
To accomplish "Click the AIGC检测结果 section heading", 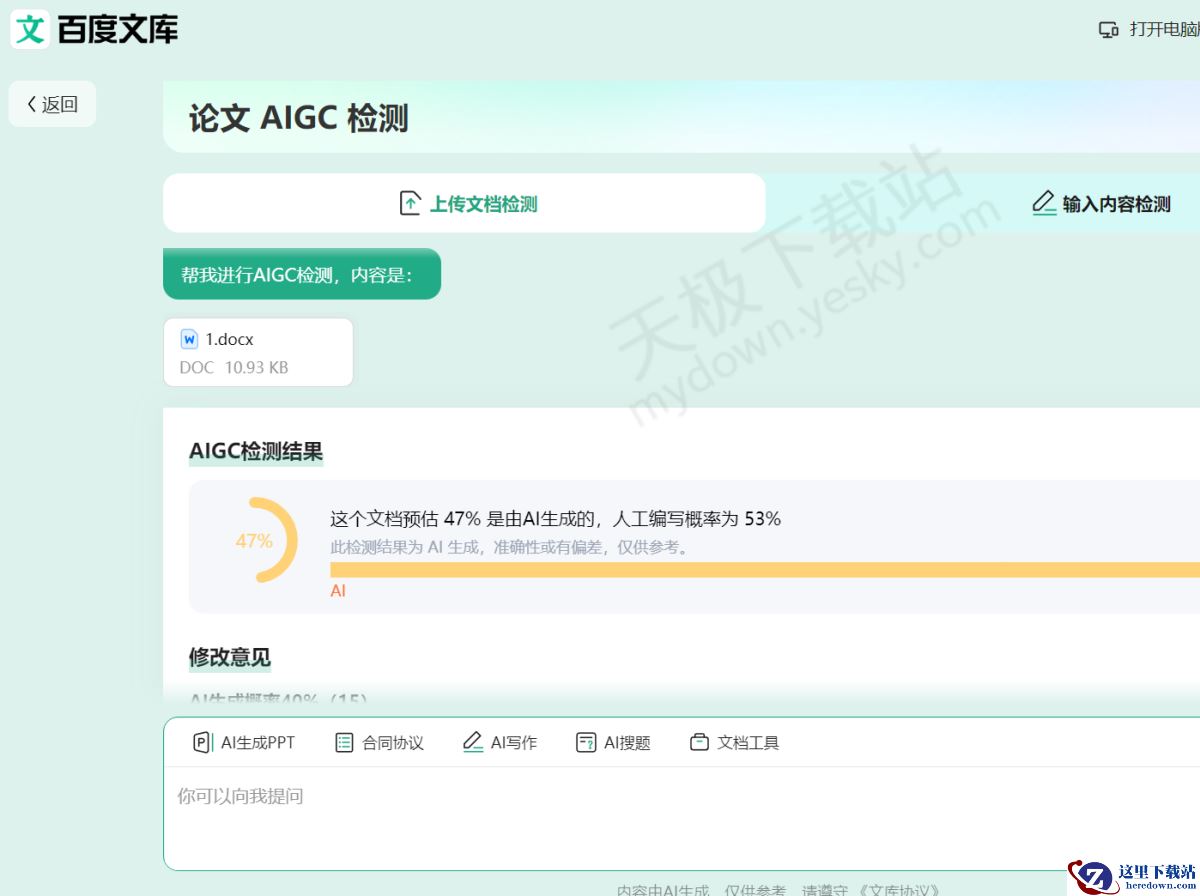I will pyautogui.click(x=255, y=451).
